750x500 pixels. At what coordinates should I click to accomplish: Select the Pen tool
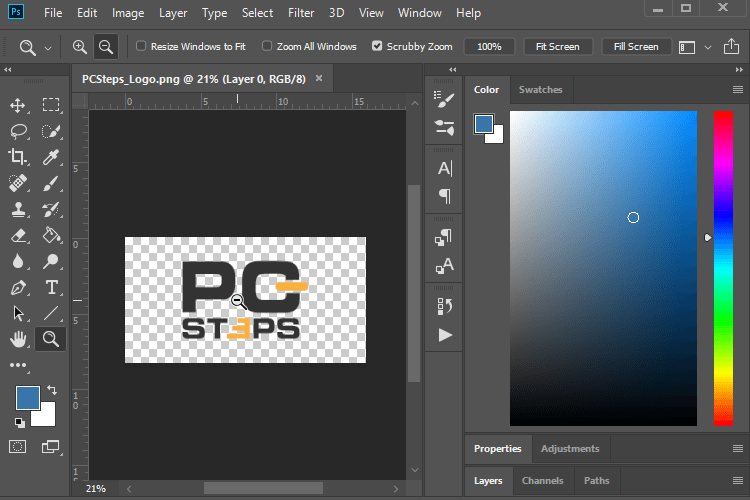(x=18, y=288)
